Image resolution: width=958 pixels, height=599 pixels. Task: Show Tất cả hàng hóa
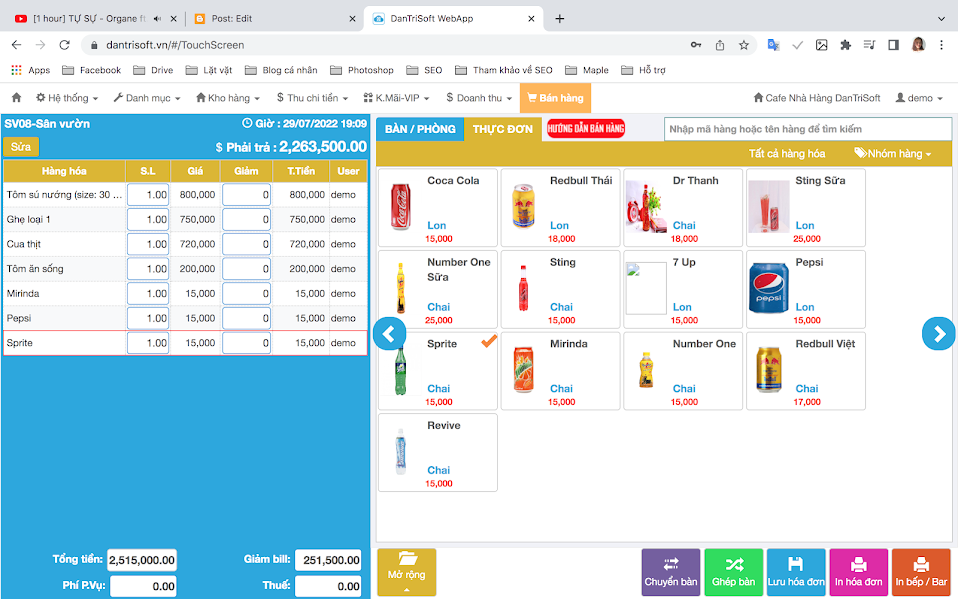[x=787, y=153]
